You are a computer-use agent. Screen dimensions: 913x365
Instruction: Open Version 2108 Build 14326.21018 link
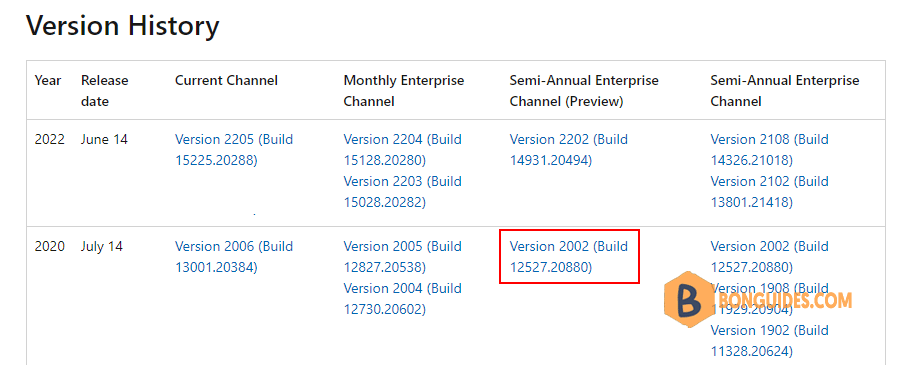click(x=769, y=150)
